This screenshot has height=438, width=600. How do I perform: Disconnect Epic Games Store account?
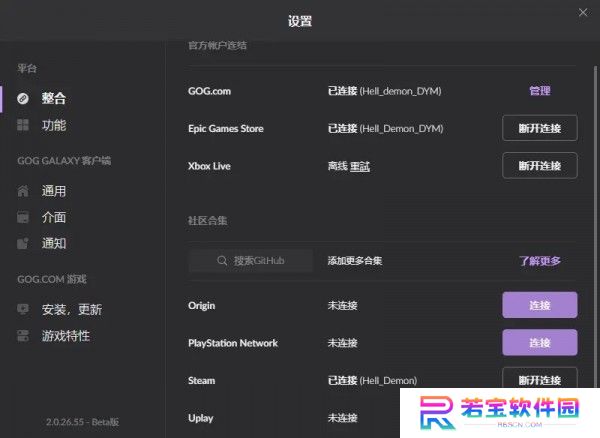pyautogui.click(x=540, y=128)
